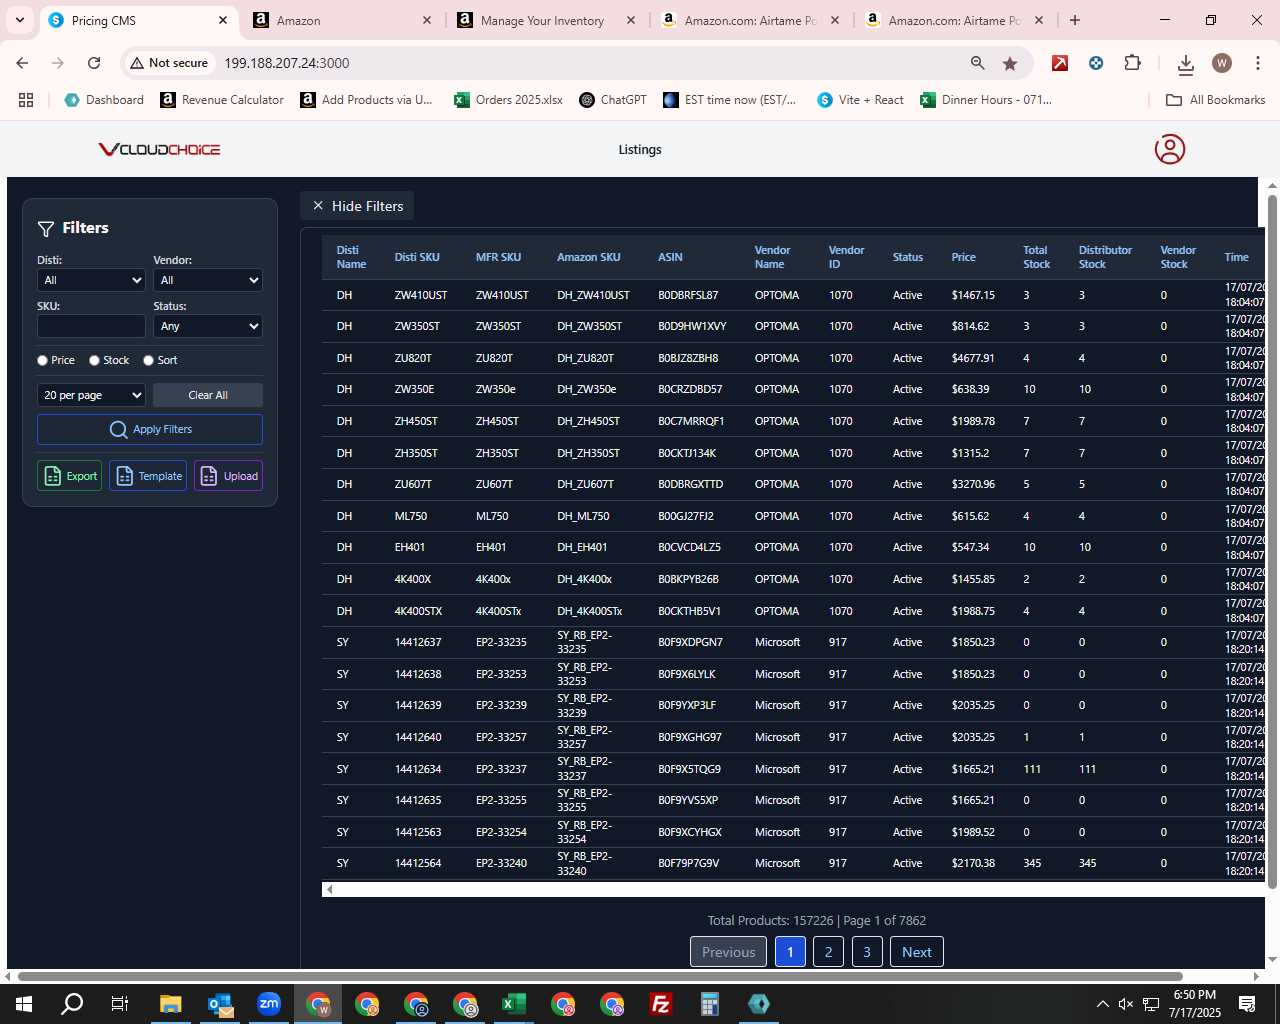Open Calculator from taskbar

(710, 1004)
